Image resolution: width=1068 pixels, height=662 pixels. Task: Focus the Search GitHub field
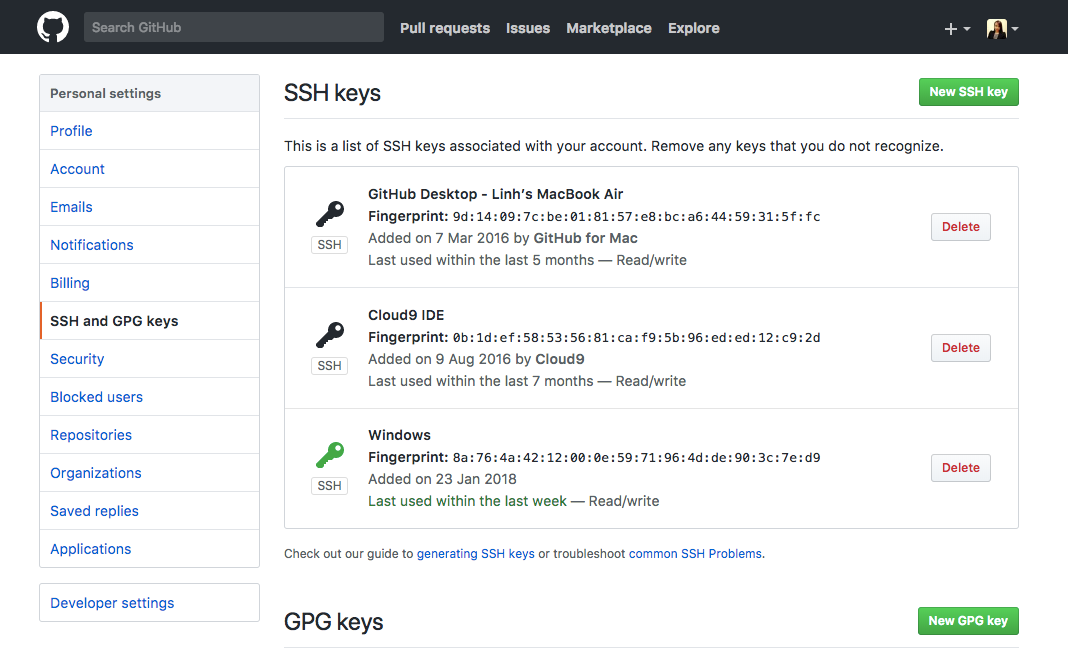tap(234, 27)
